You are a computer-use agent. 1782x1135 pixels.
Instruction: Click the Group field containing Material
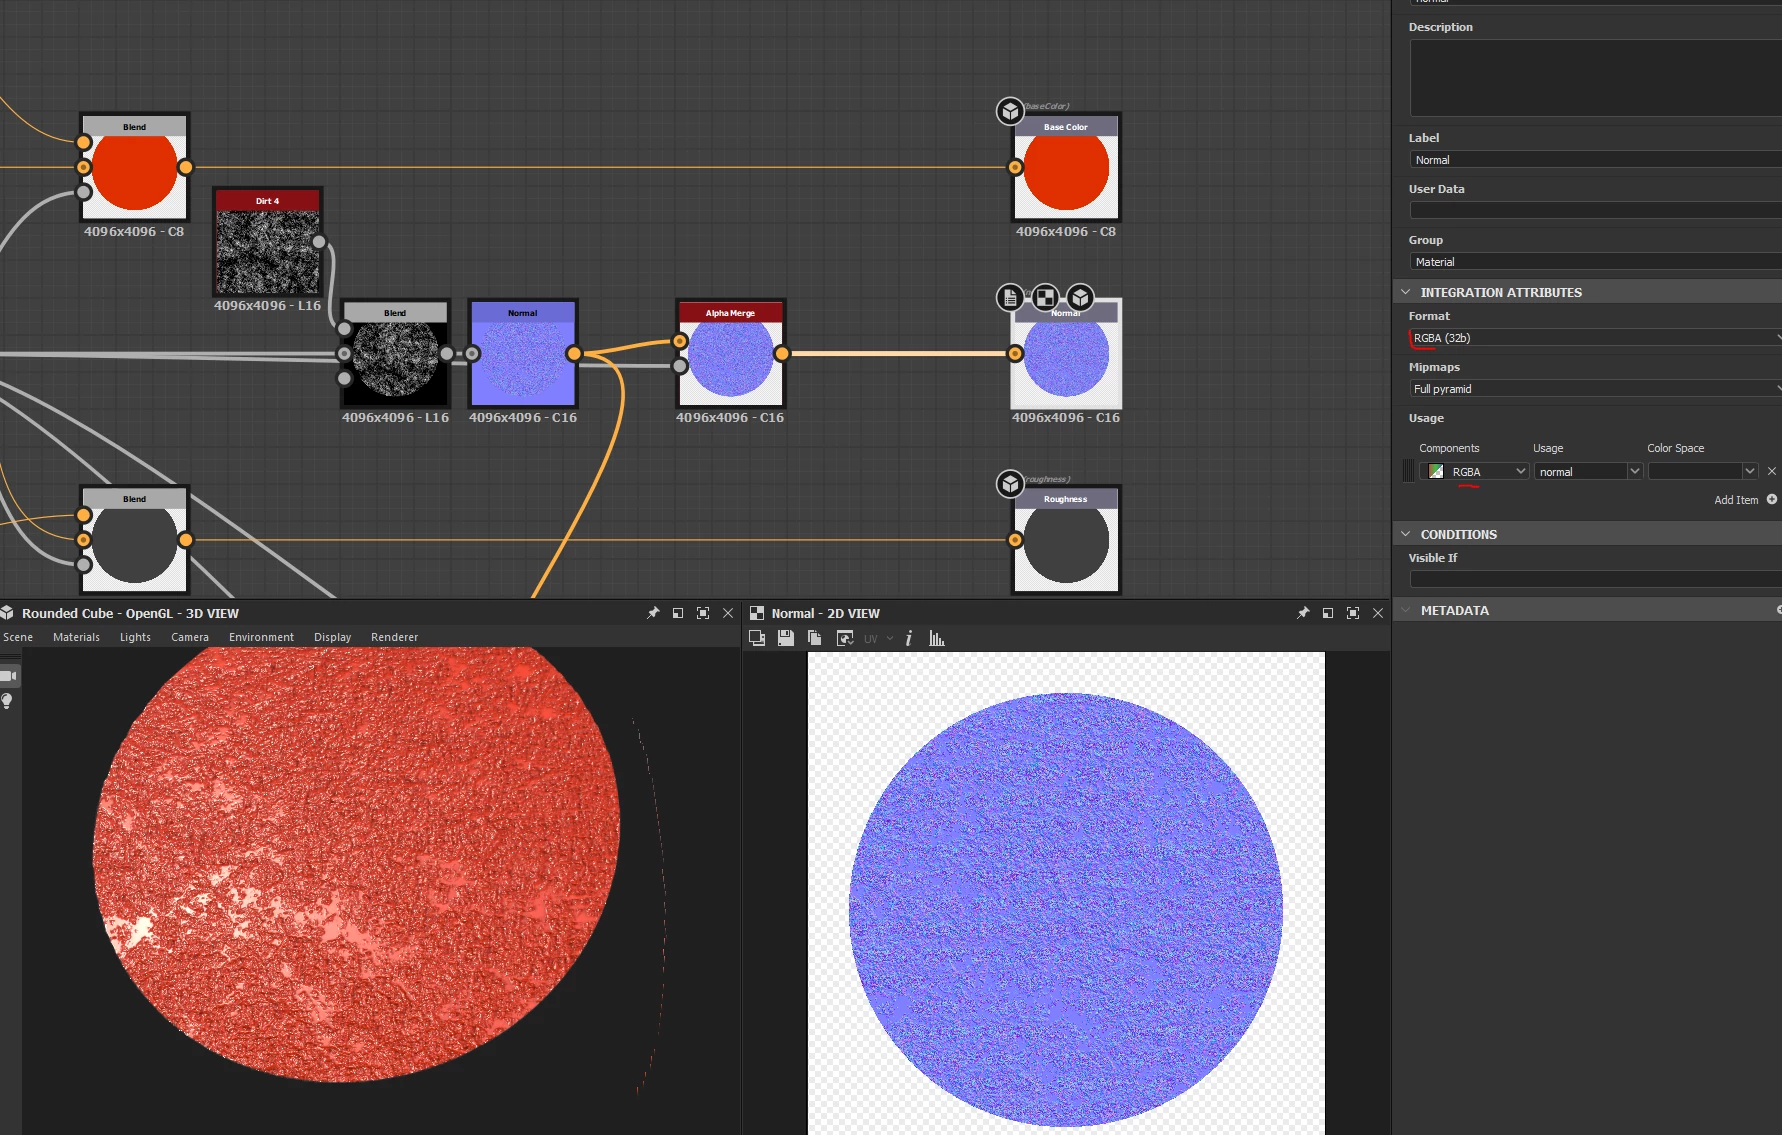(x=1595, y=262)
